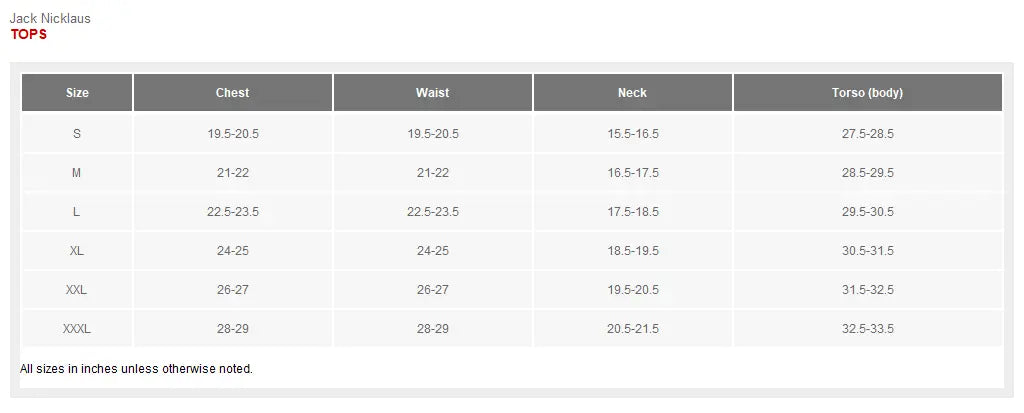Select waist value 24-25 for XL
1024x413 pixels.
pos(432,251)
